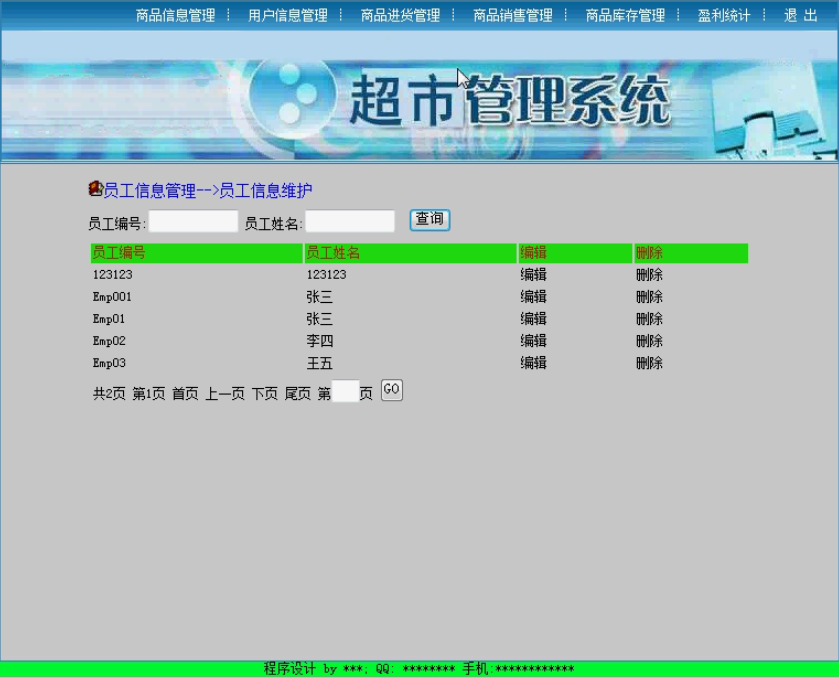
Task: Select the 员工姓名 column header
Action: pyautogui.click(x=410, y=253)
